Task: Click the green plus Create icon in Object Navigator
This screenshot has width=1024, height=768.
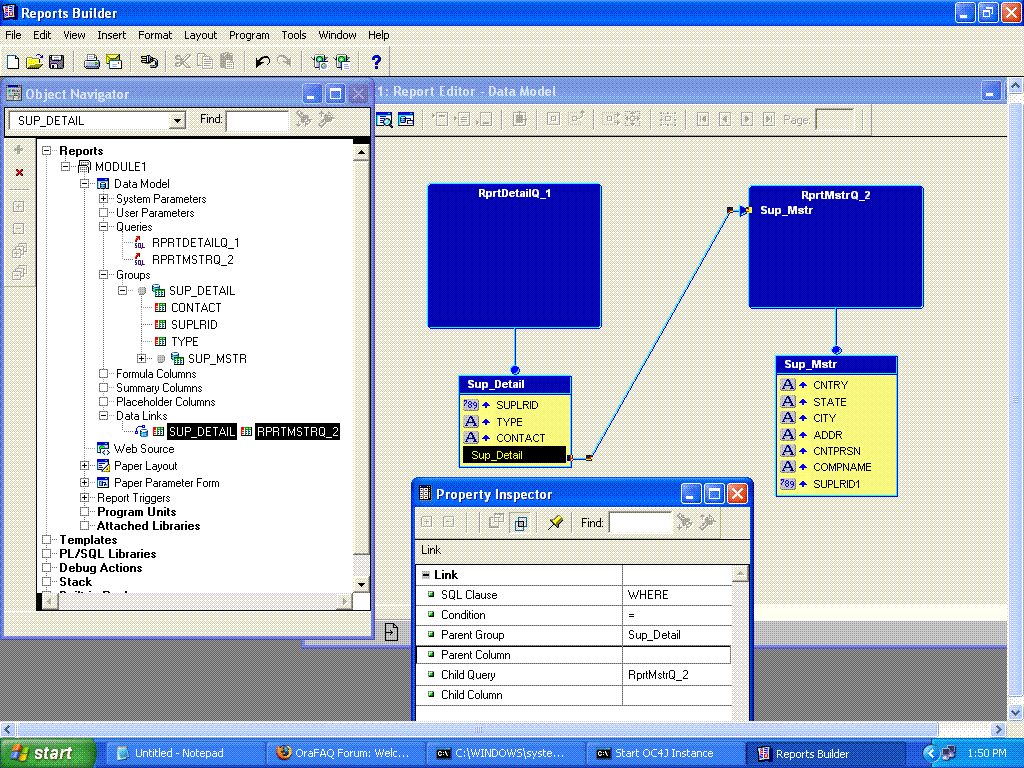Action: pyautogui.click(x=19, y=150)
